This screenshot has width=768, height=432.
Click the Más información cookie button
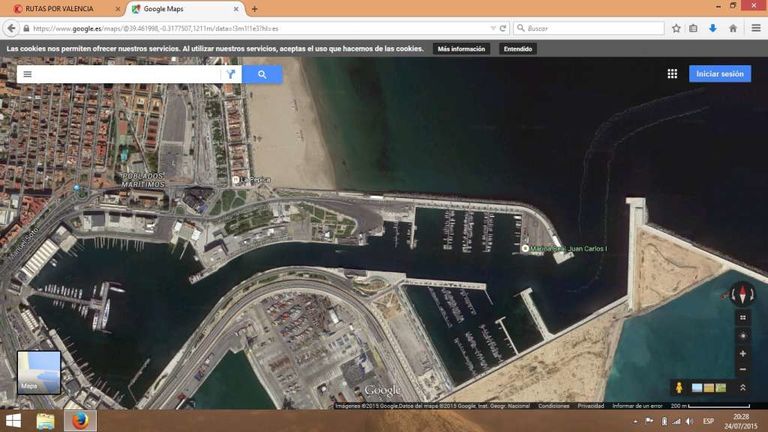click(x=461, y=48)
